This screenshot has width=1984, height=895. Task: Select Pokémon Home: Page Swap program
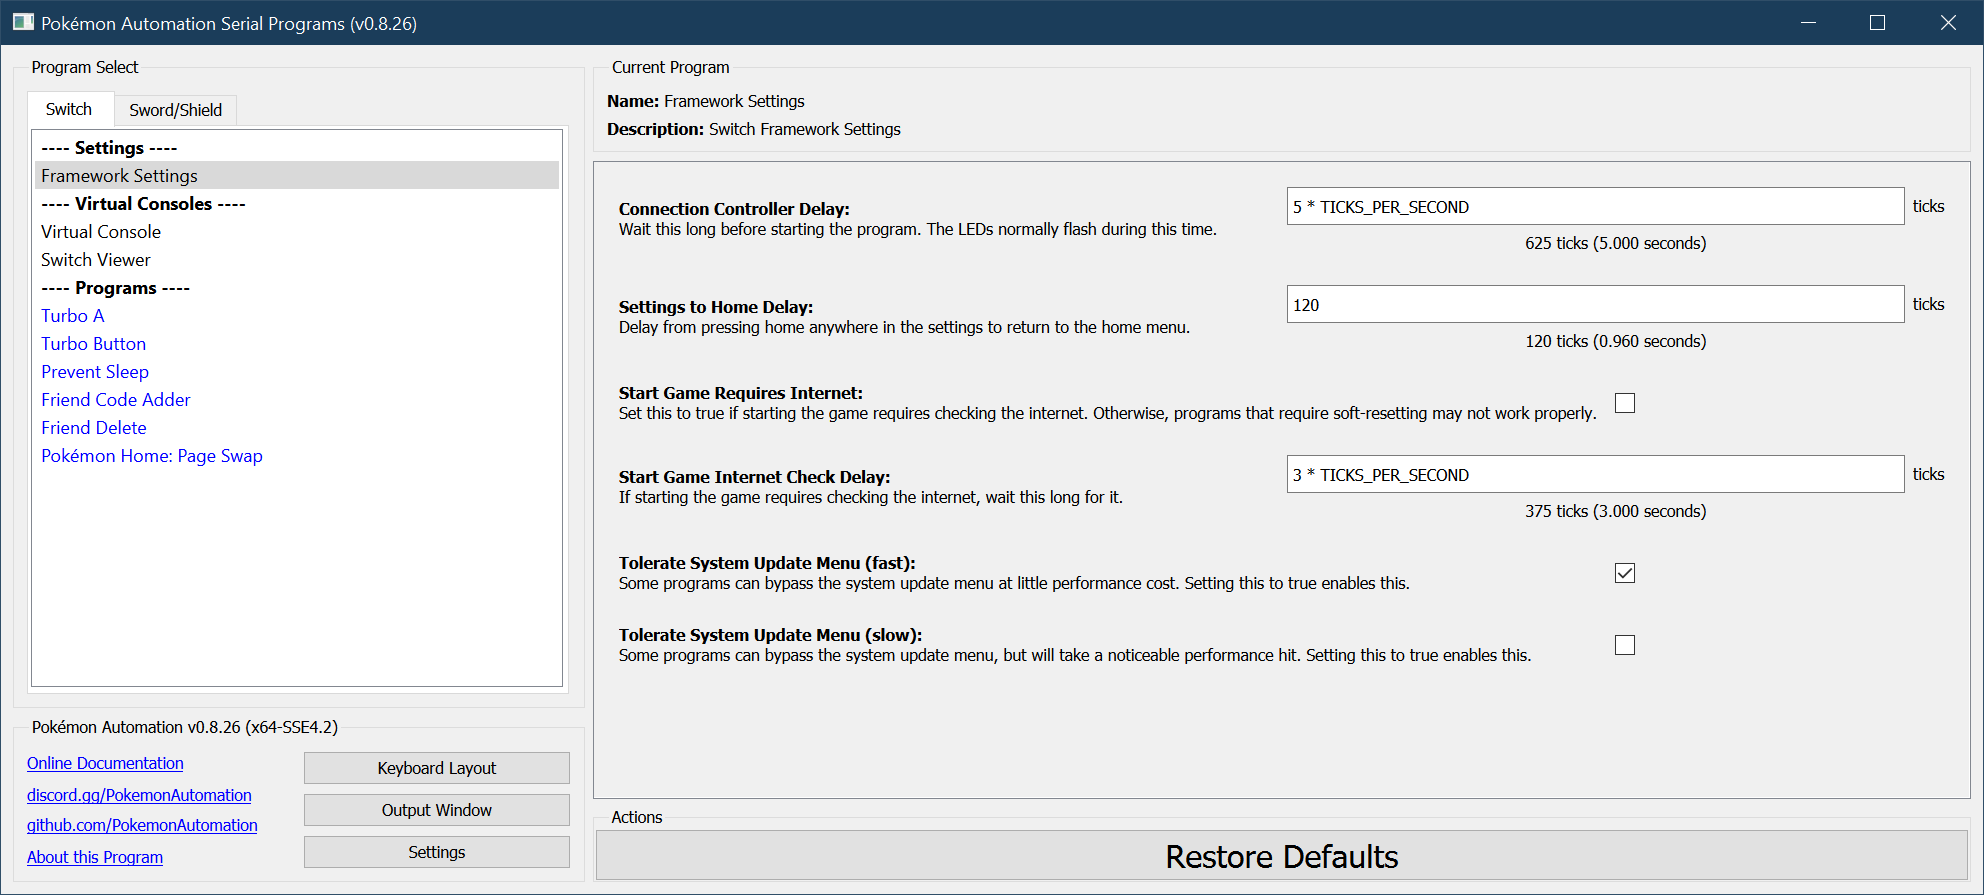tap(152, 456)
